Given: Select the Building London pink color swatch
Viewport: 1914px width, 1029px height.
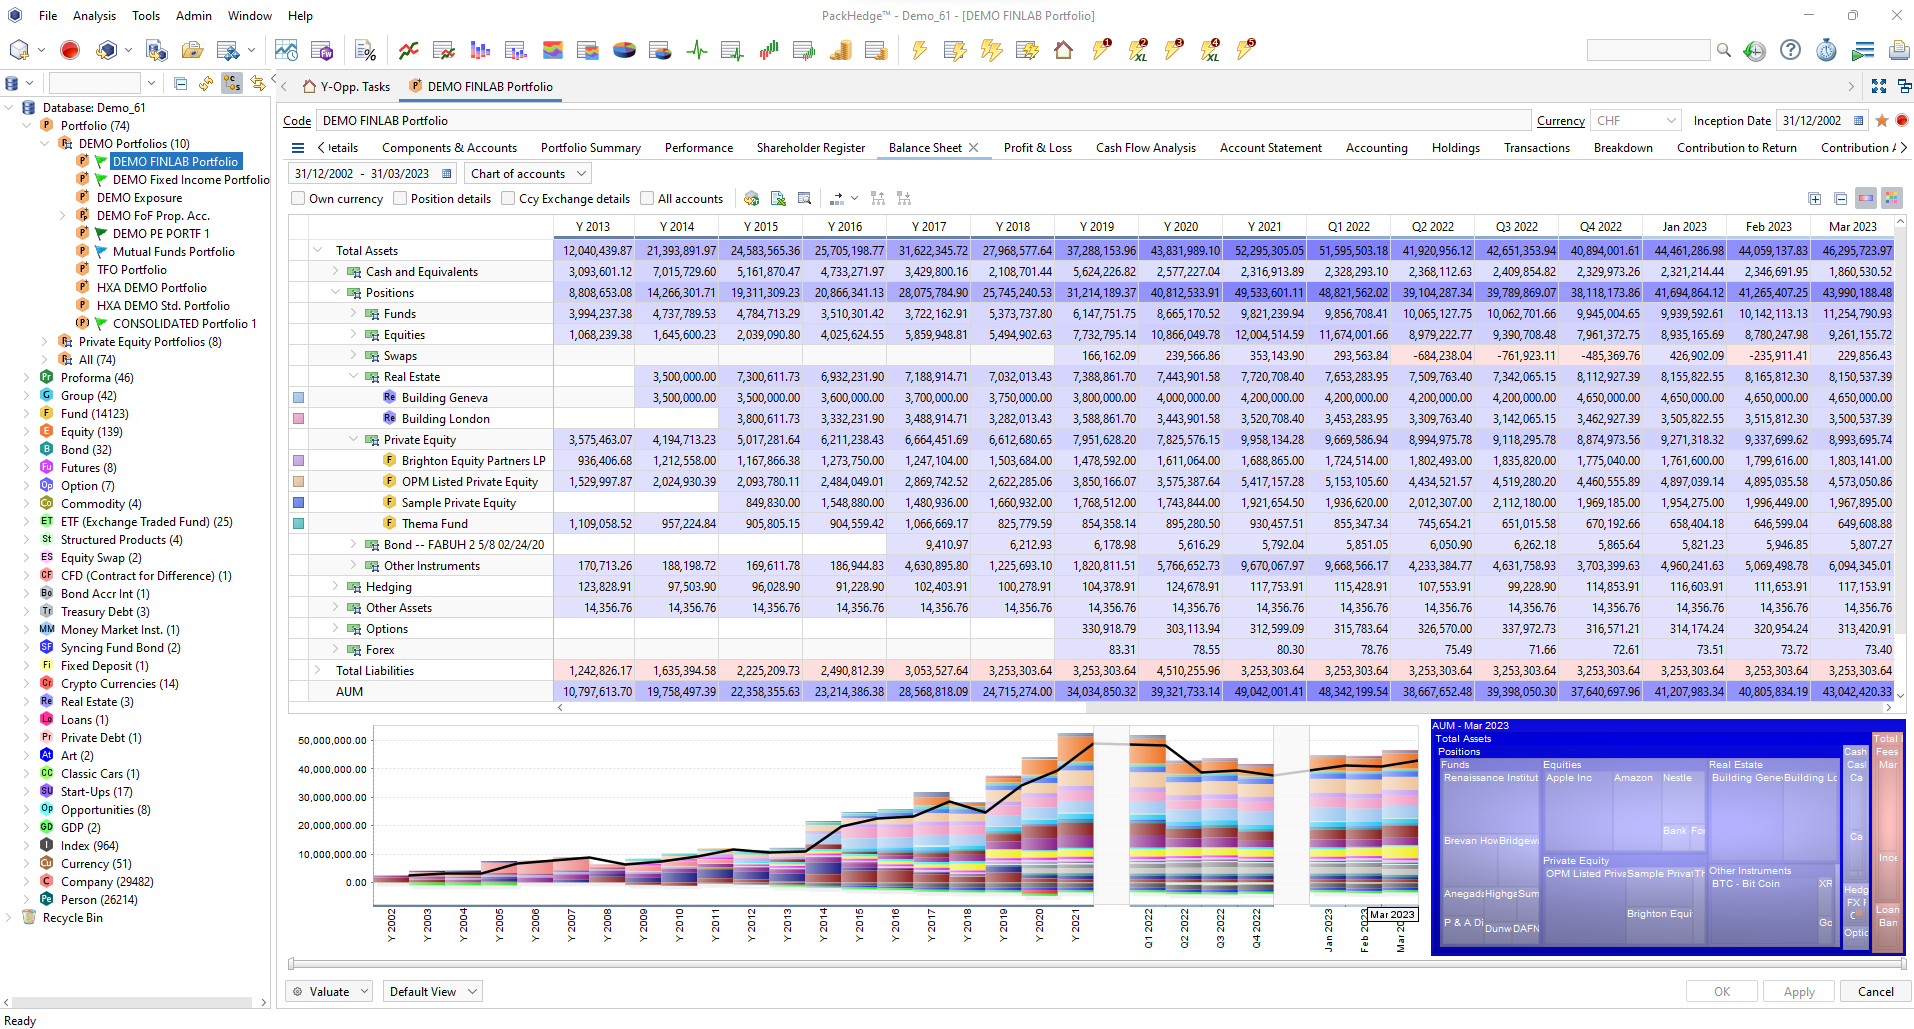Looking at the screenshot, I should (298, 418).
